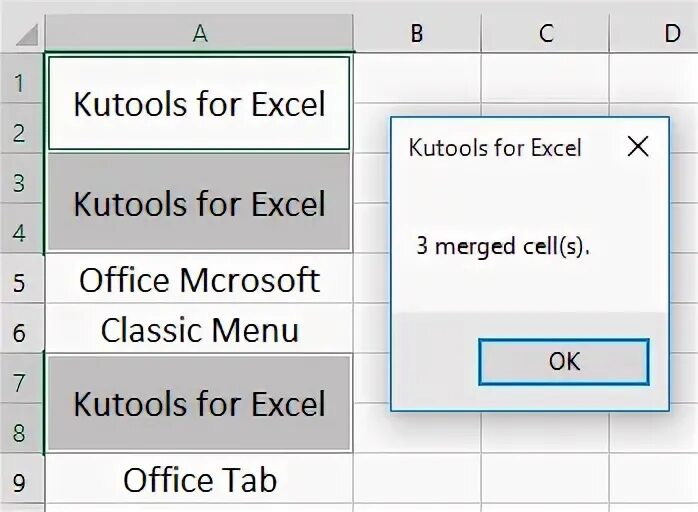This screenshot has width=698, height=512.
Task: Close the Kutools for Excel dialog
Action: tap(637, 147)
